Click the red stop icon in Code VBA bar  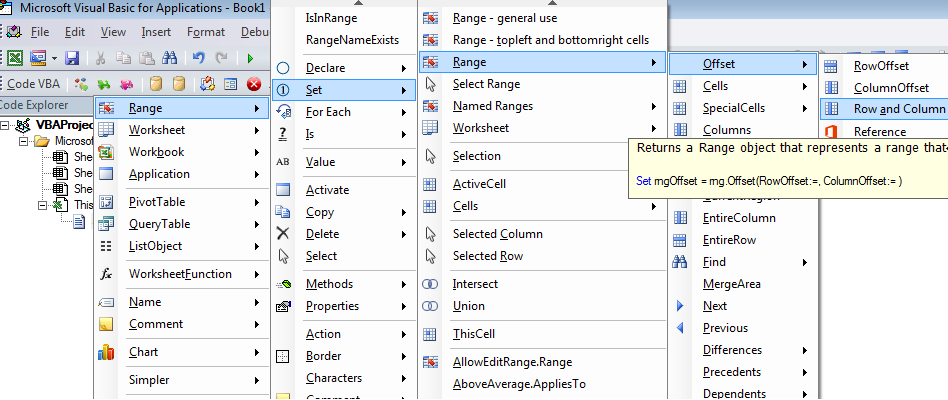click(x=254, y=84)
